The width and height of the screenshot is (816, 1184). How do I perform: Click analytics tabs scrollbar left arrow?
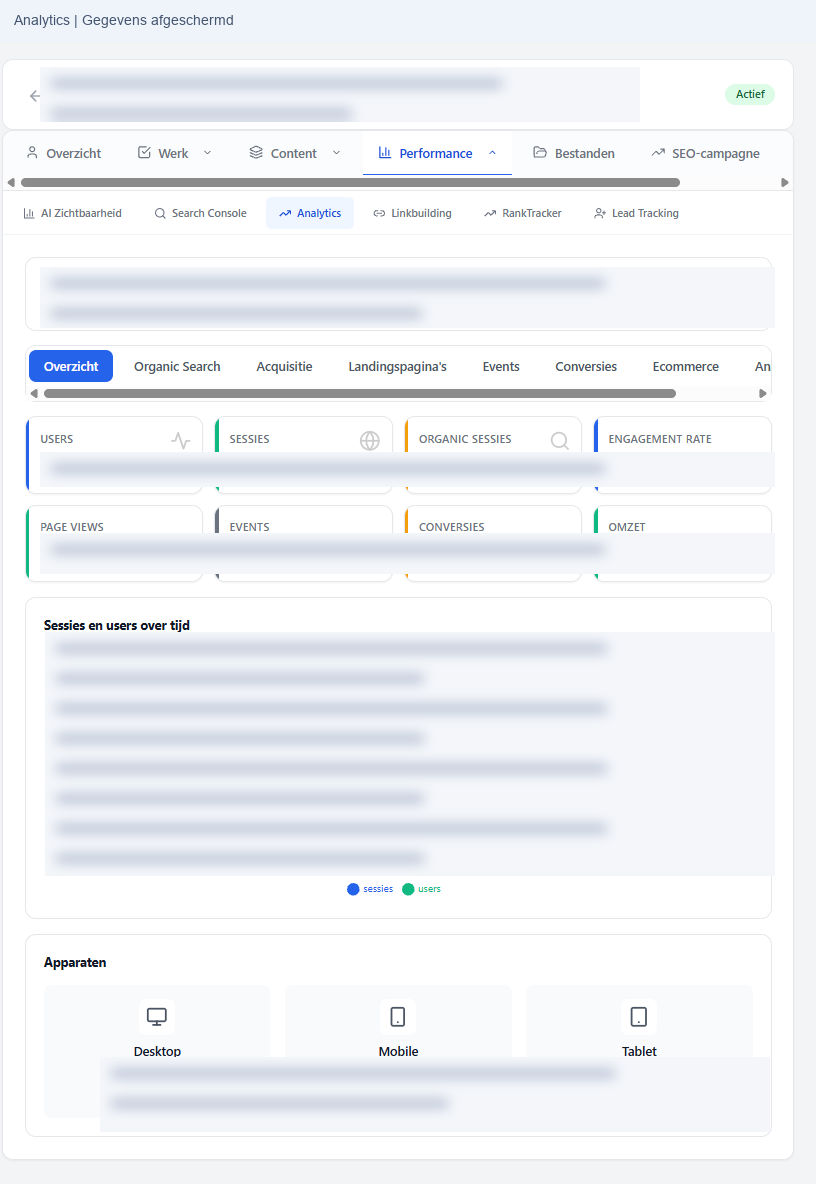[34, 393]
